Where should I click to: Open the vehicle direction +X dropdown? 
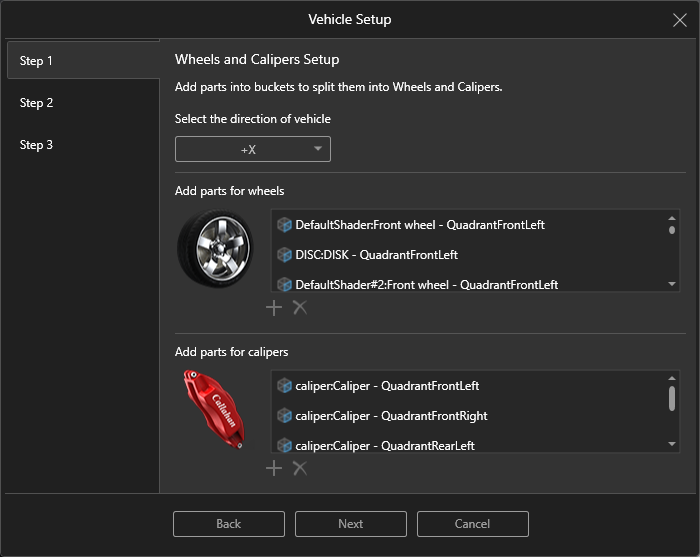pyautogui.click(x=253, y=149)
